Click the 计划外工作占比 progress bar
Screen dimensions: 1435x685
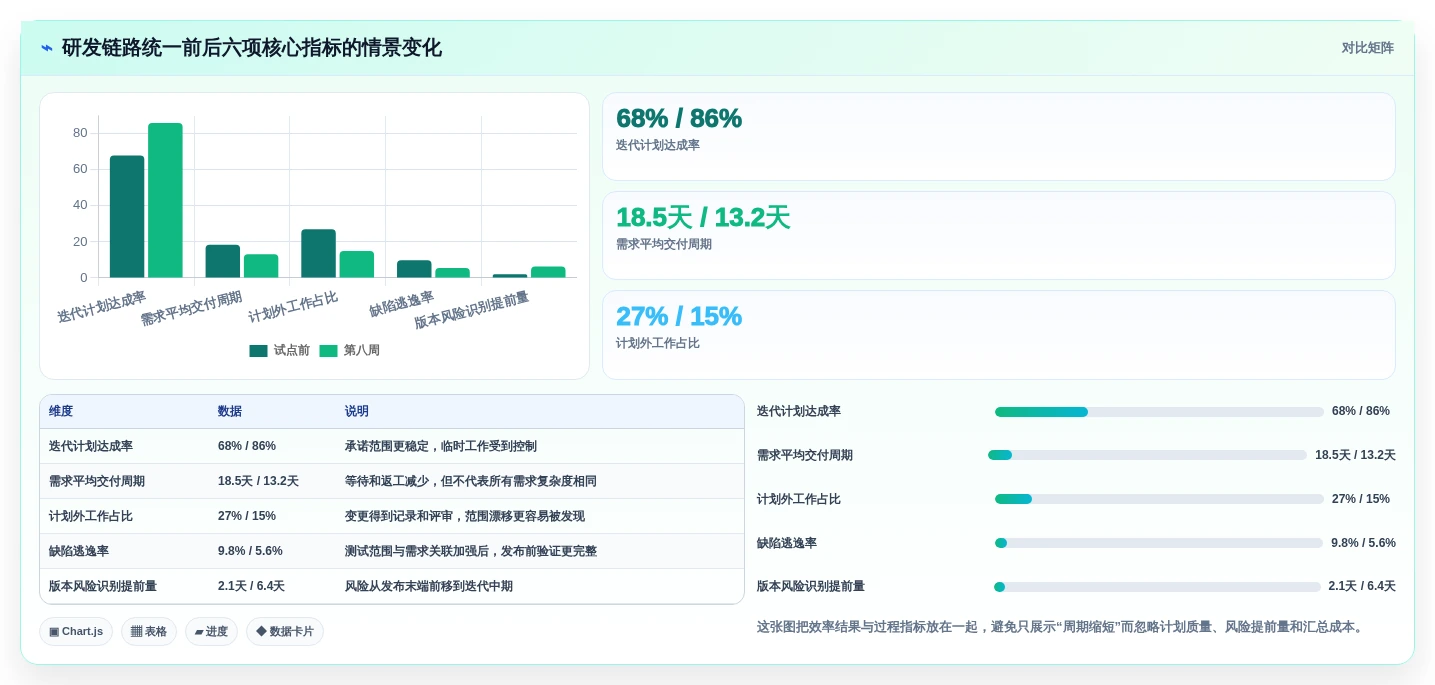click(1159, 499)
